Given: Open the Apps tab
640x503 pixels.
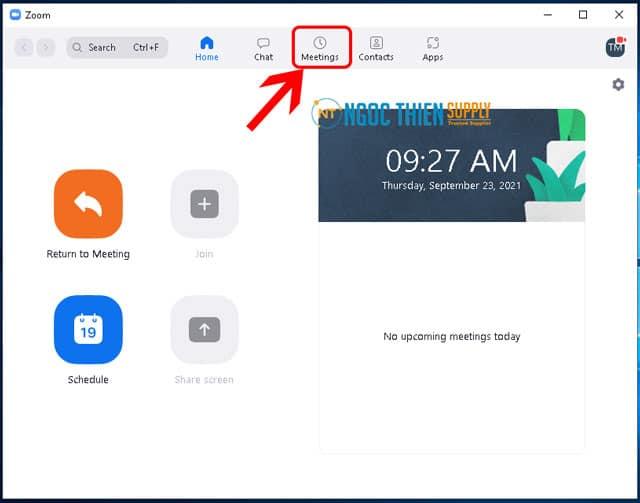Looking at the screenshot, I should coord(433,49).
